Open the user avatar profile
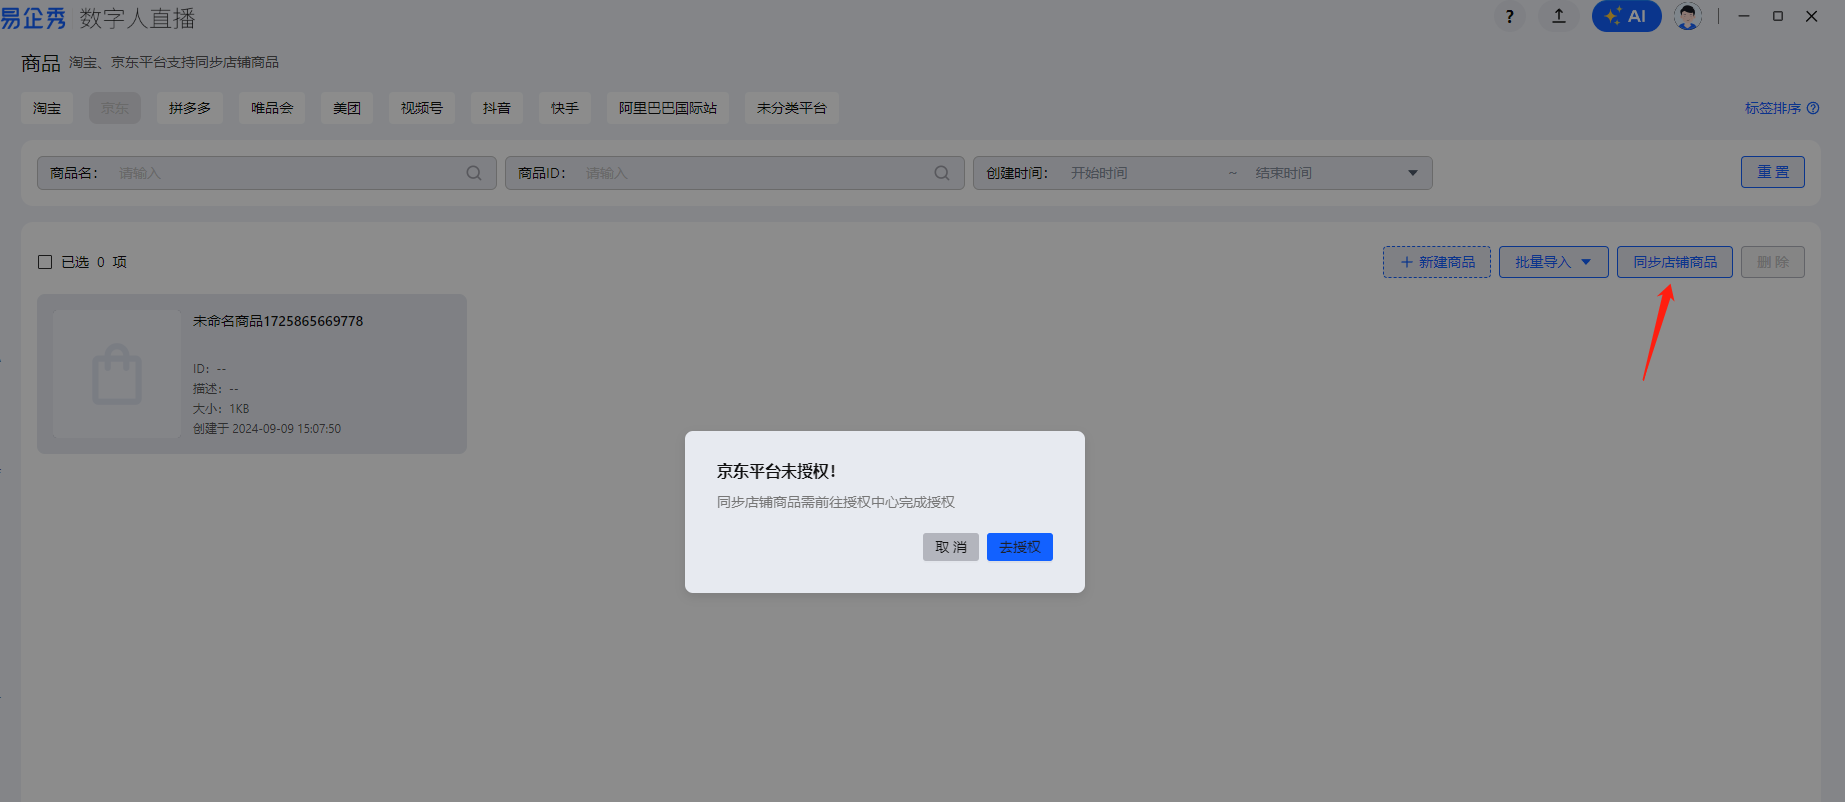Viewport: 1845px width, 802px height. coord(1688,16)
